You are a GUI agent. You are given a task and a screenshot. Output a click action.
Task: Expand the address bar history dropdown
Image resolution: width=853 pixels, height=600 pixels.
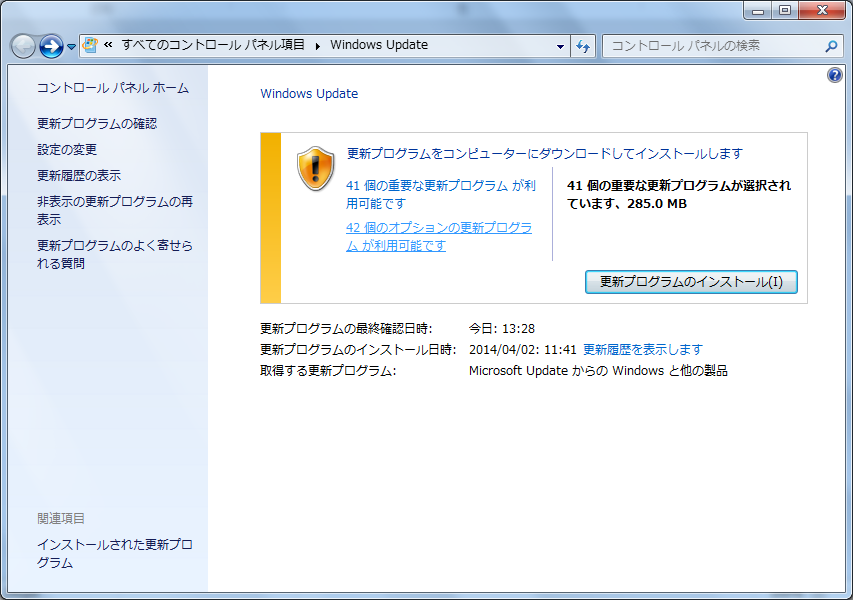click(560, 46)
